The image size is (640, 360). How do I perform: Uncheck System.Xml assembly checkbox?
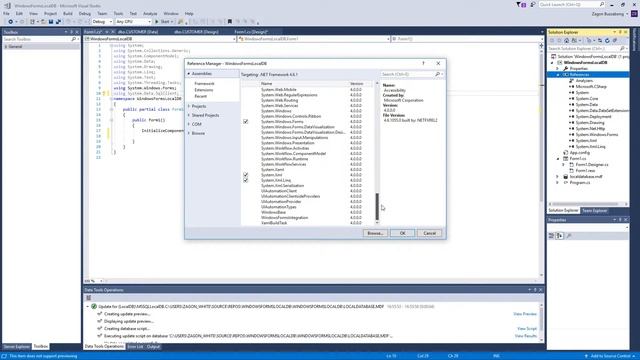click(246, 175)
